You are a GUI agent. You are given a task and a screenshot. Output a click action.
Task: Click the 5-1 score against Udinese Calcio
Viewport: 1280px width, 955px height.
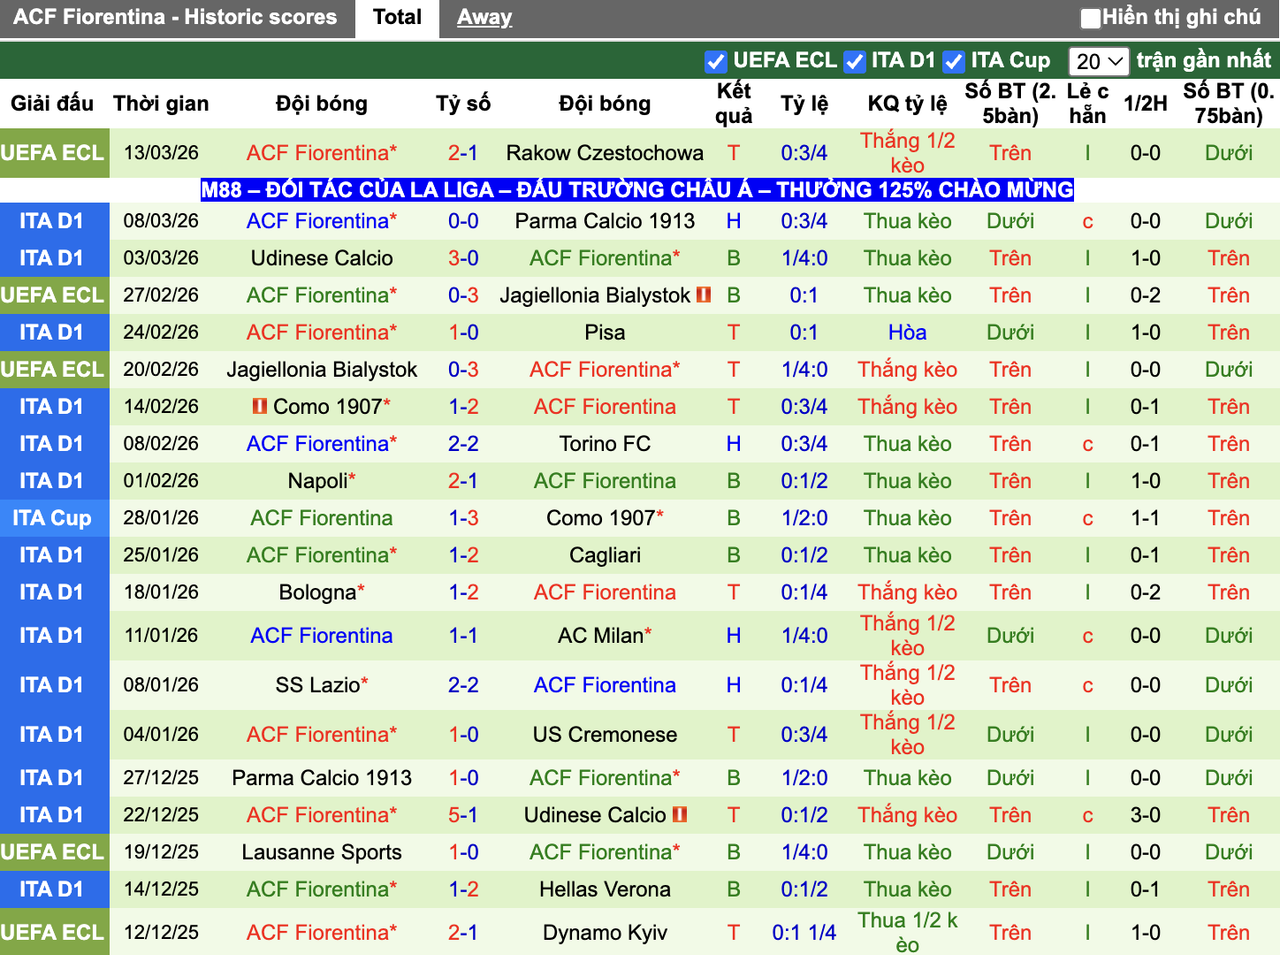tap(463, 815)
